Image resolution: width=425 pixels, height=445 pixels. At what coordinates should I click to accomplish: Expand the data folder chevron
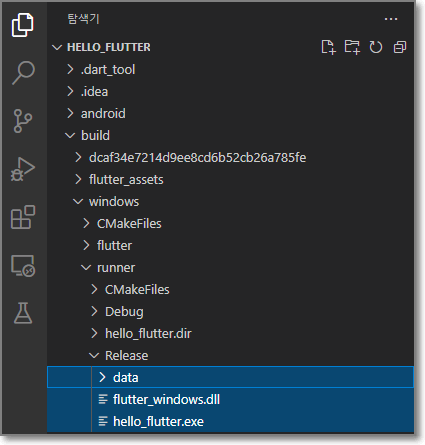(102, 377)
